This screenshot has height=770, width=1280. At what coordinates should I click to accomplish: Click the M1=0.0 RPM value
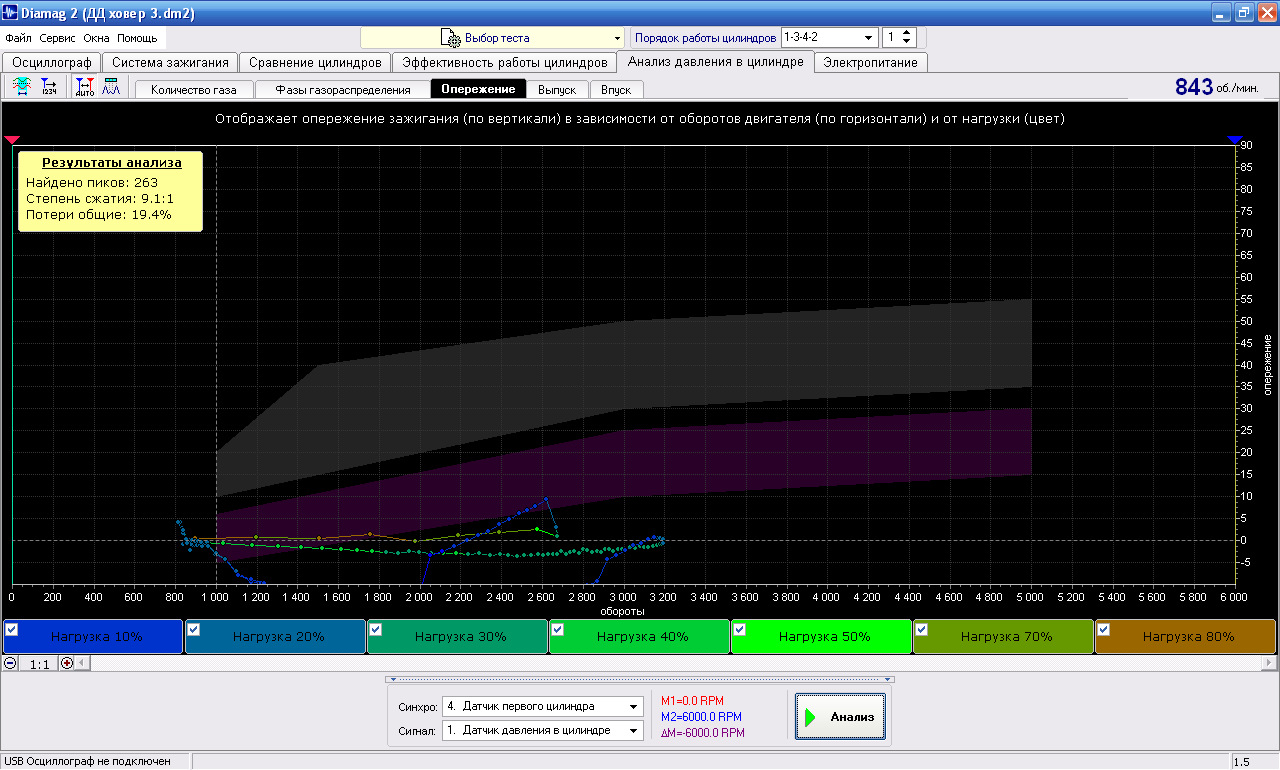tap(693, 701)
